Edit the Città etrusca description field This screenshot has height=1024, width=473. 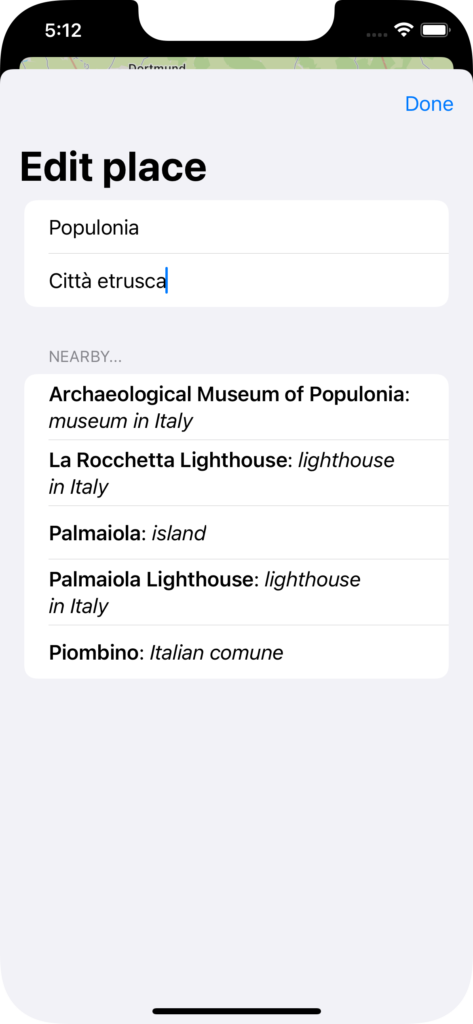(x=236, y=280)
